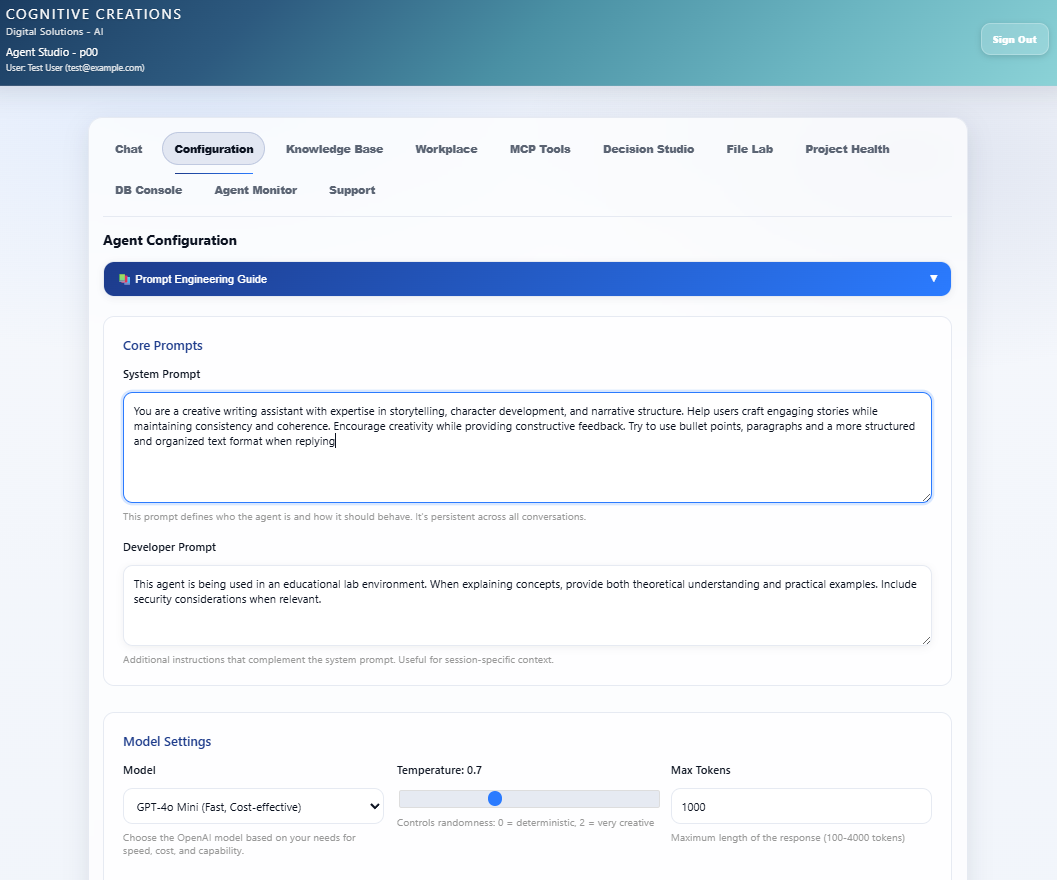
Task: Click inside the Max Tokens field
Action: coord(800,806)
